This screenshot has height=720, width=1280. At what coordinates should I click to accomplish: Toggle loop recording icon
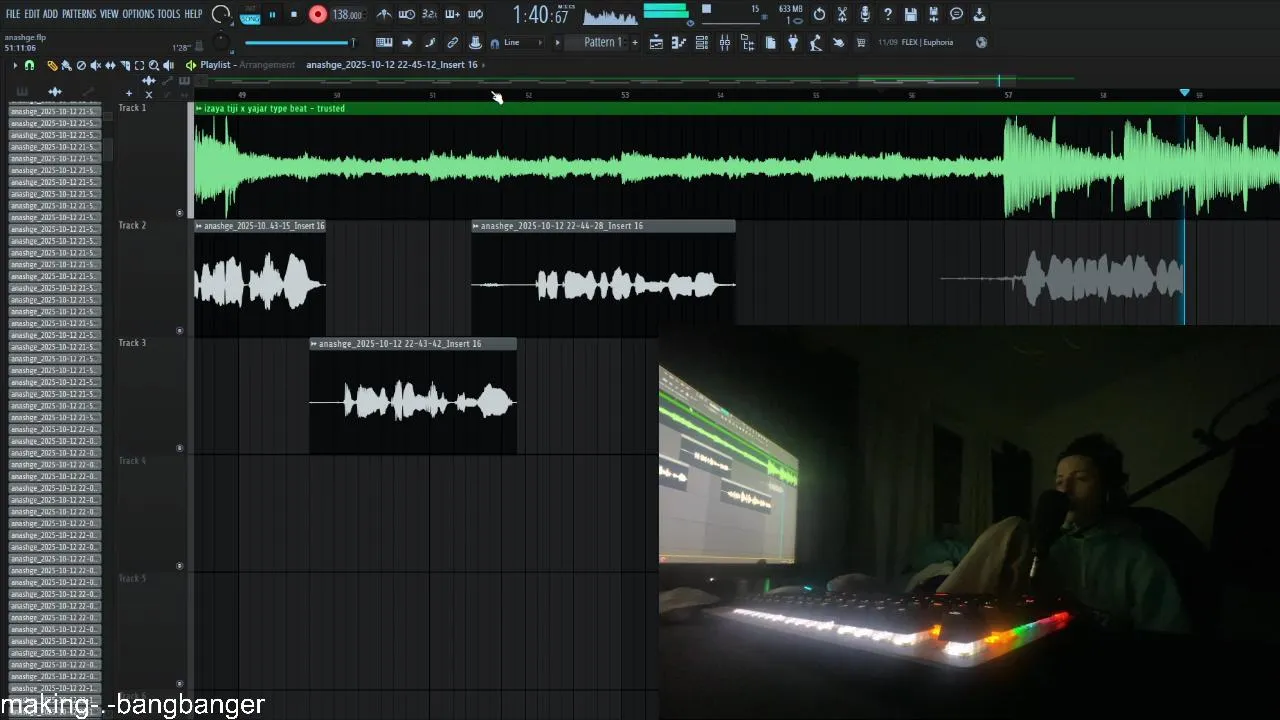point(475,15)
